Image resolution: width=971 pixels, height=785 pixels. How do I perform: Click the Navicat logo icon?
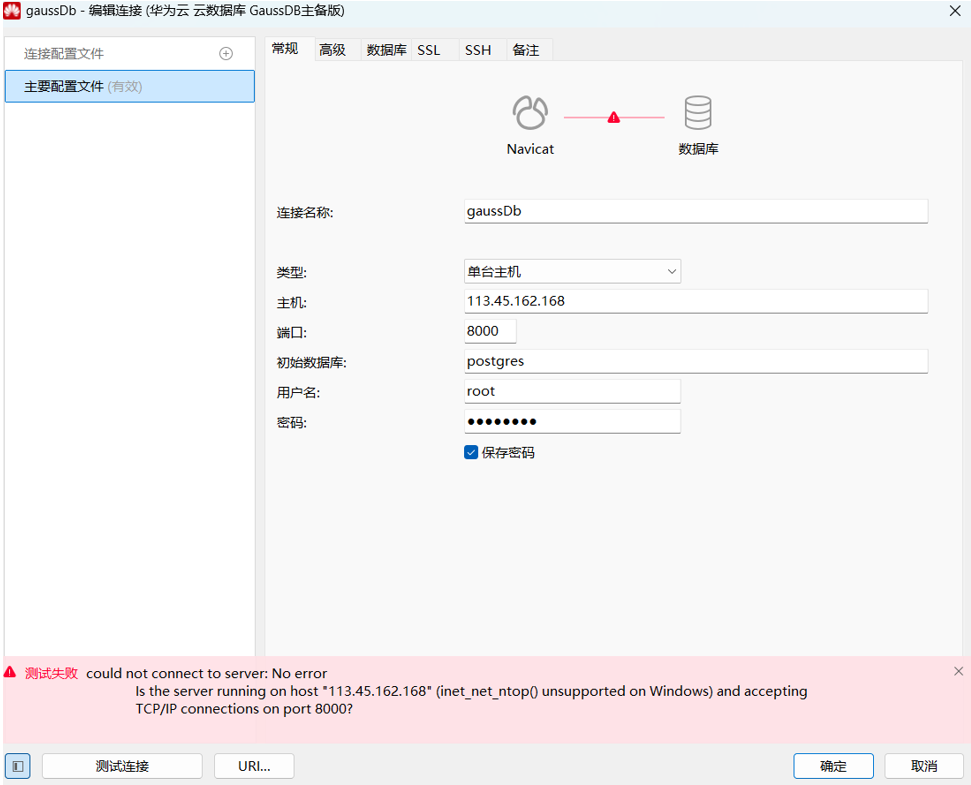[530, 113]
